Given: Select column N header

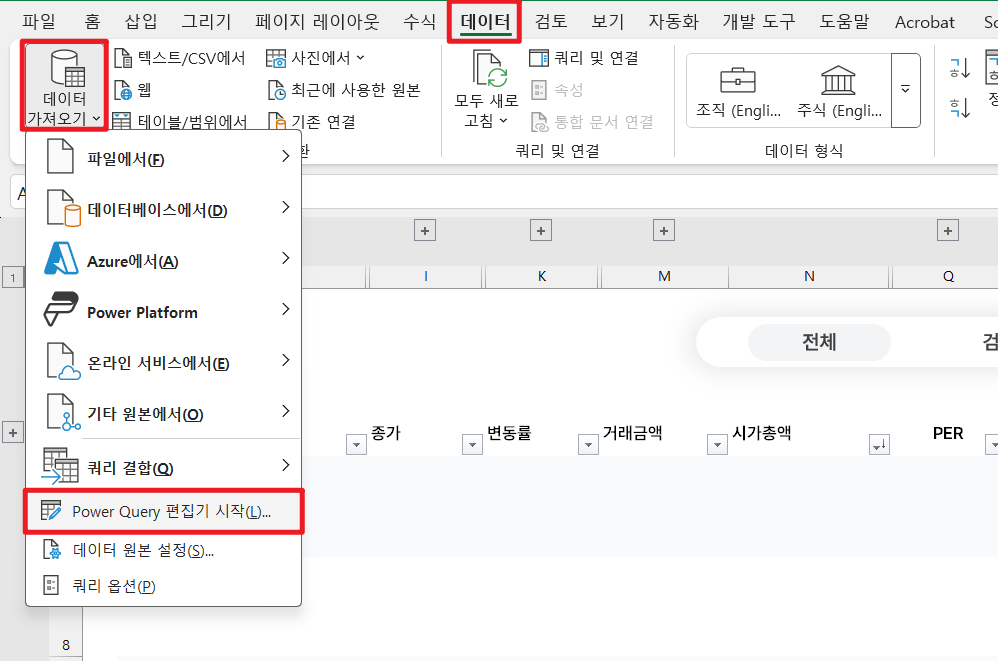Looking at the screenshot, I should click(808, 276).
